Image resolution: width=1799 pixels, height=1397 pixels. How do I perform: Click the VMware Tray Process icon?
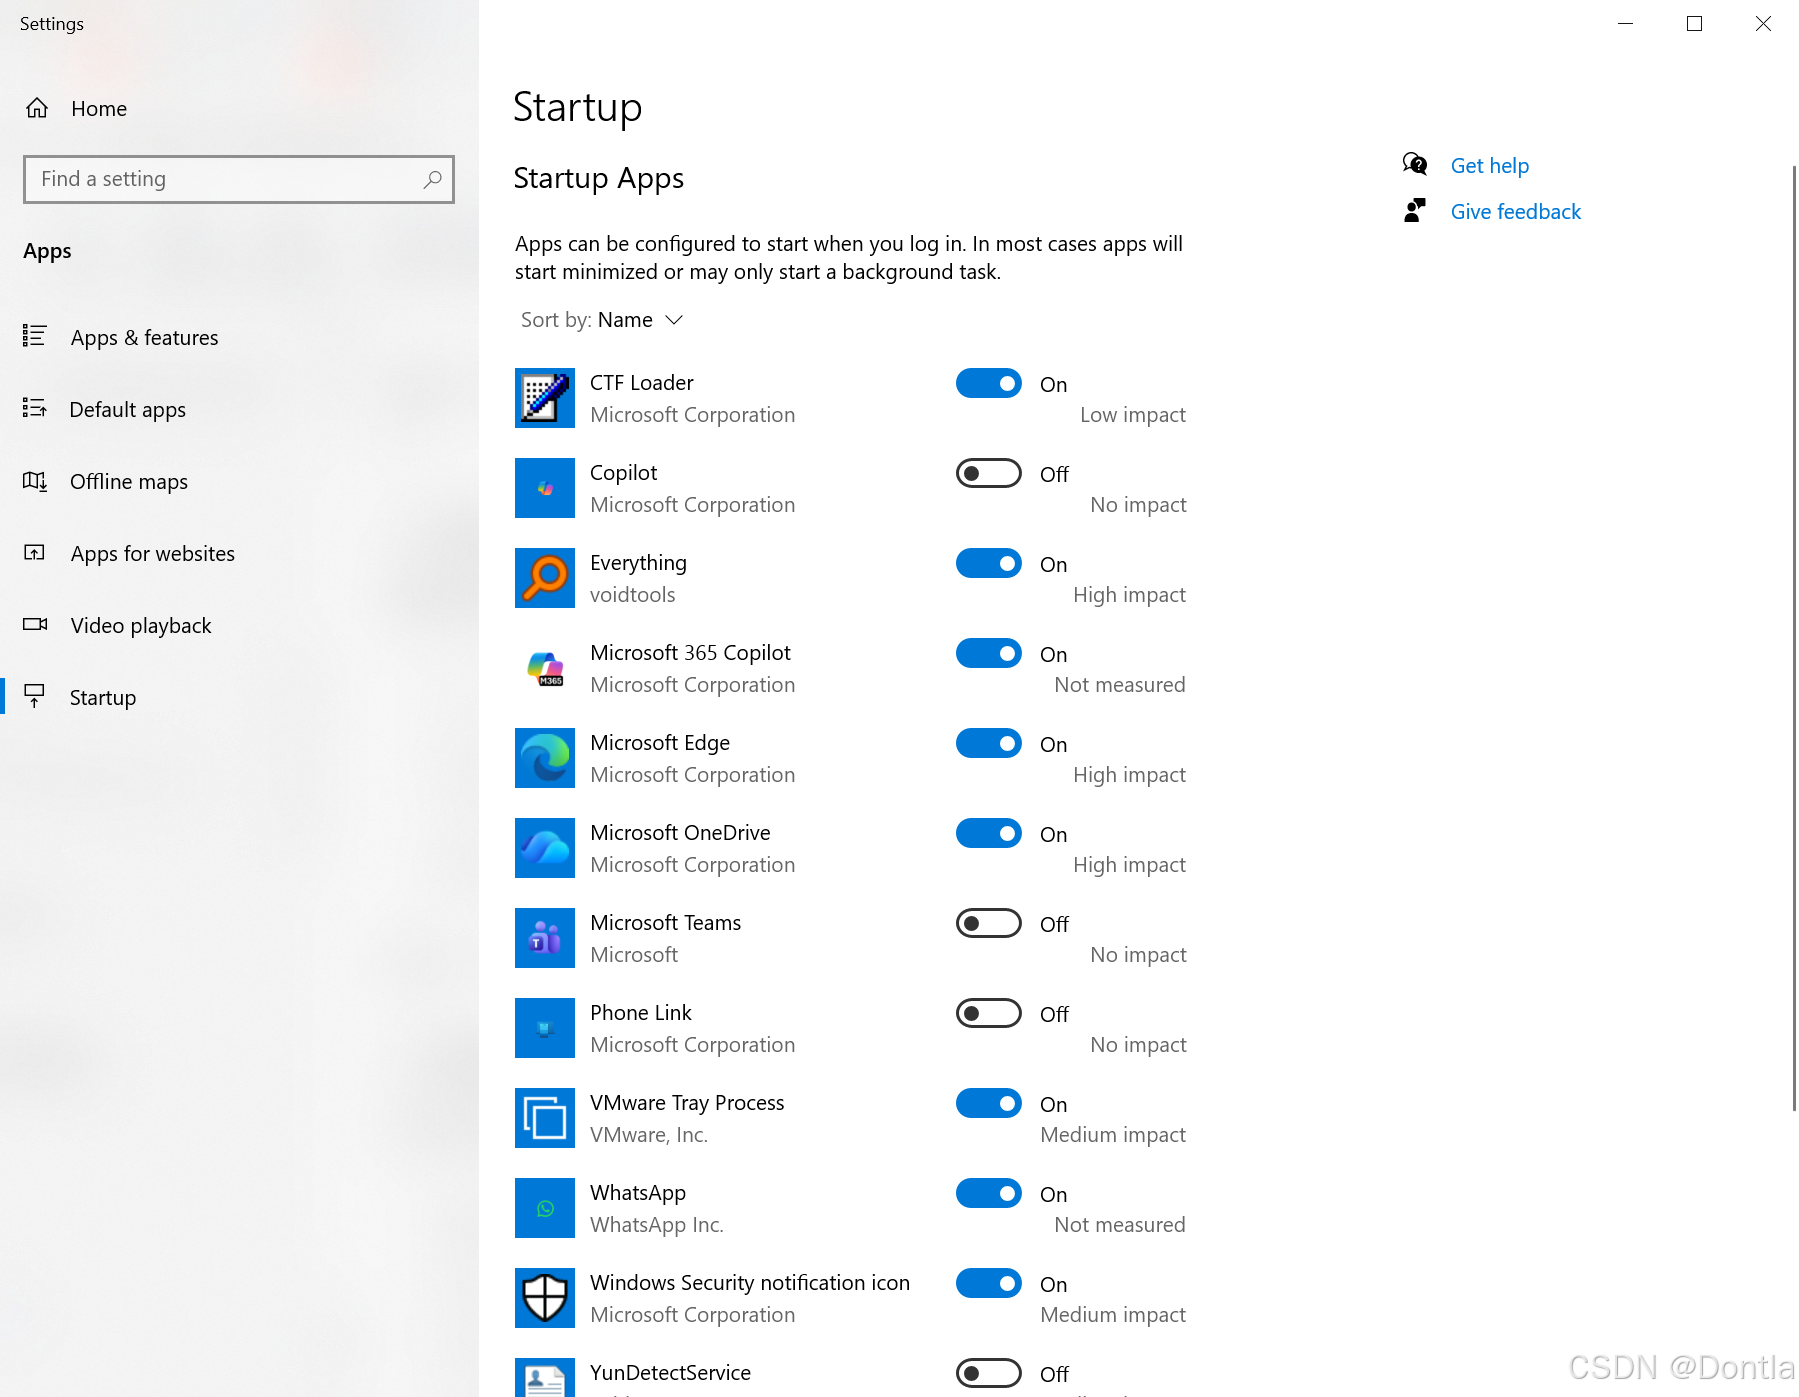545,1118
